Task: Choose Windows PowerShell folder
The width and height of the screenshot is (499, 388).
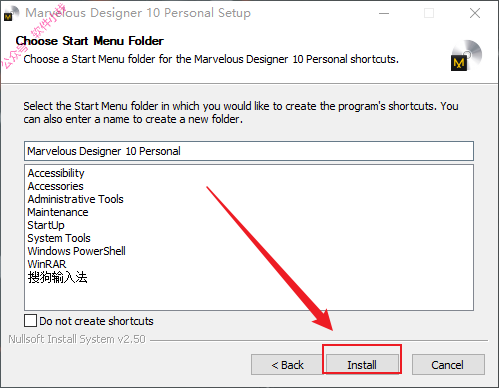Action: coord(76,251)
